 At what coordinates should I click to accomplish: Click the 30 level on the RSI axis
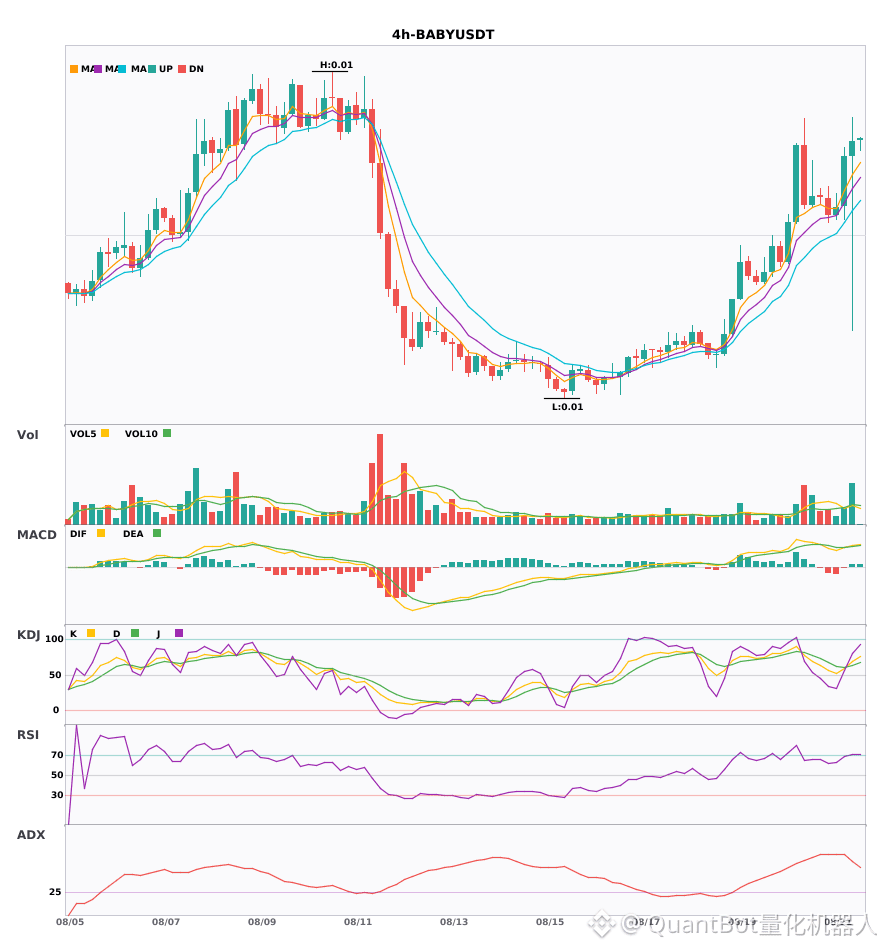point(57,795)
